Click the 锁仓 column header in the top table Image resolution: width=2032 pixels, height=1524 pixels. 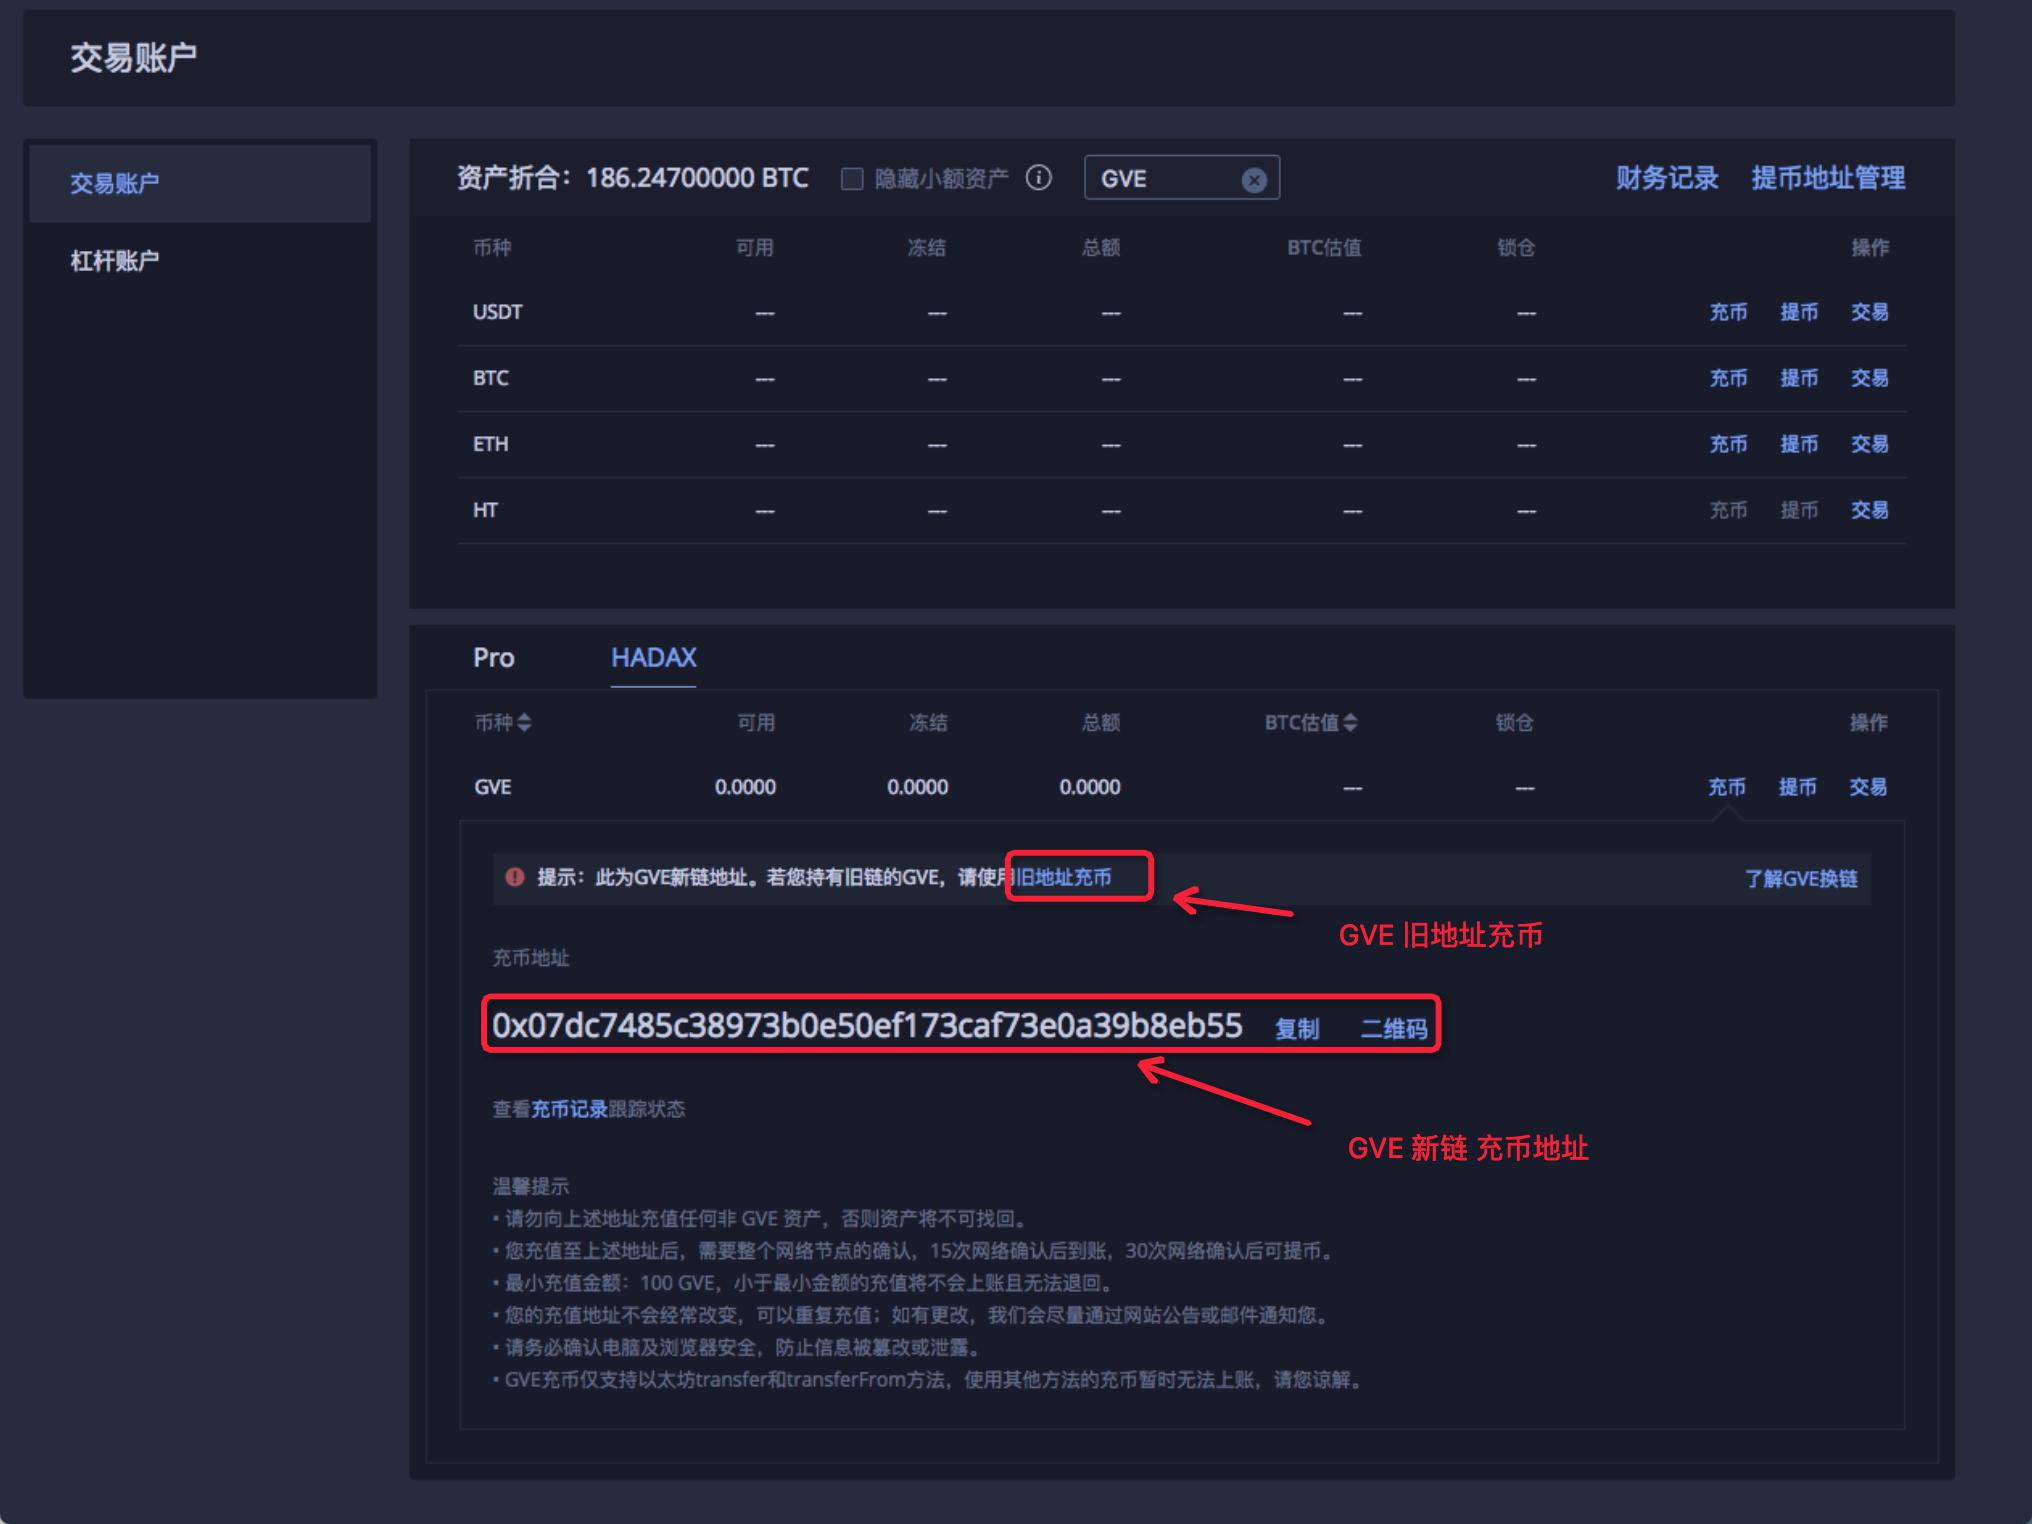point(1516,247)
